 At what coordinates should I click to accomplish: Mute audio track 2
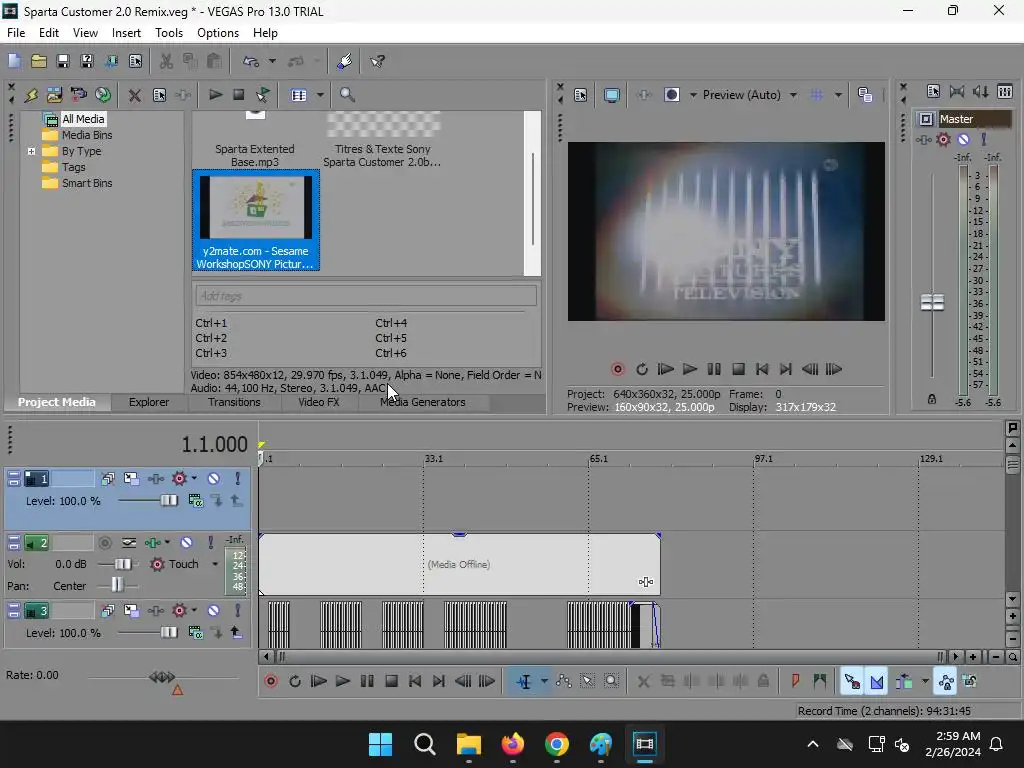[x=186, y=543]
